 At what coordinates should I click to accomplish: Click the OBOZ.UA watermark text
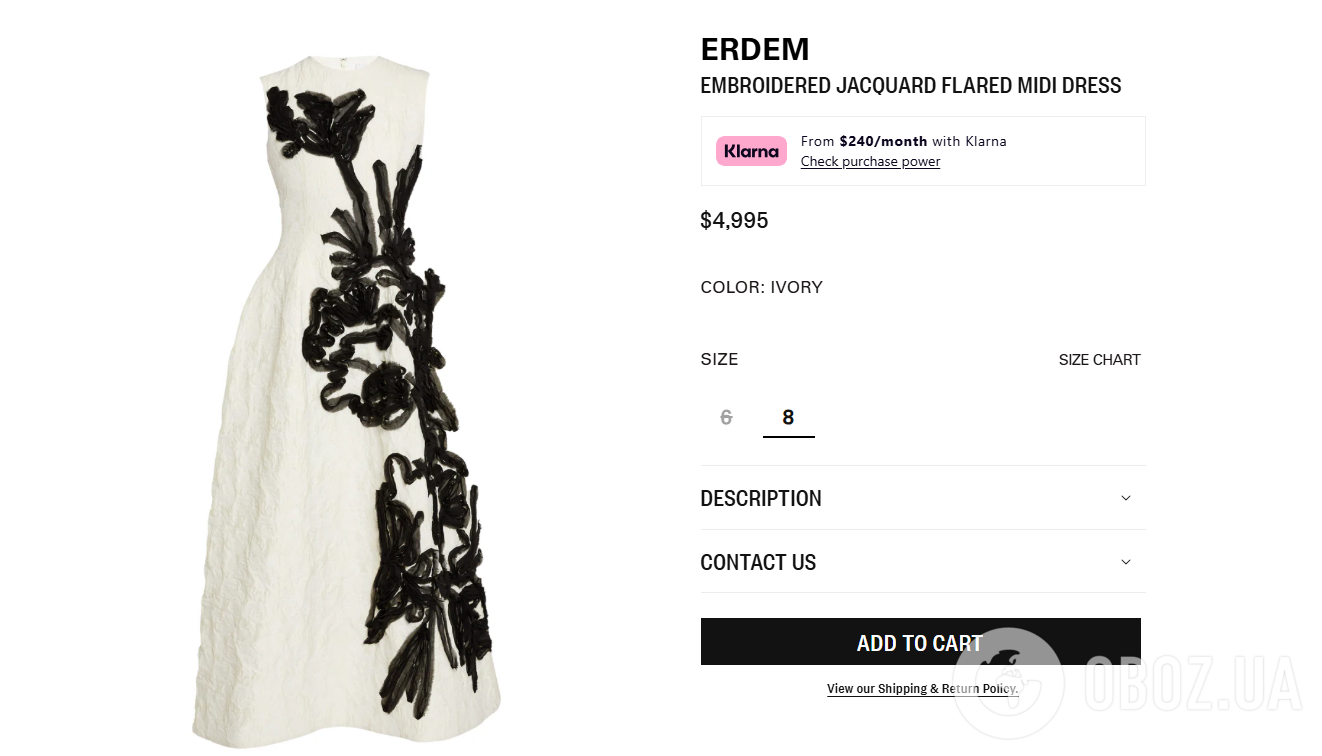1193,685
